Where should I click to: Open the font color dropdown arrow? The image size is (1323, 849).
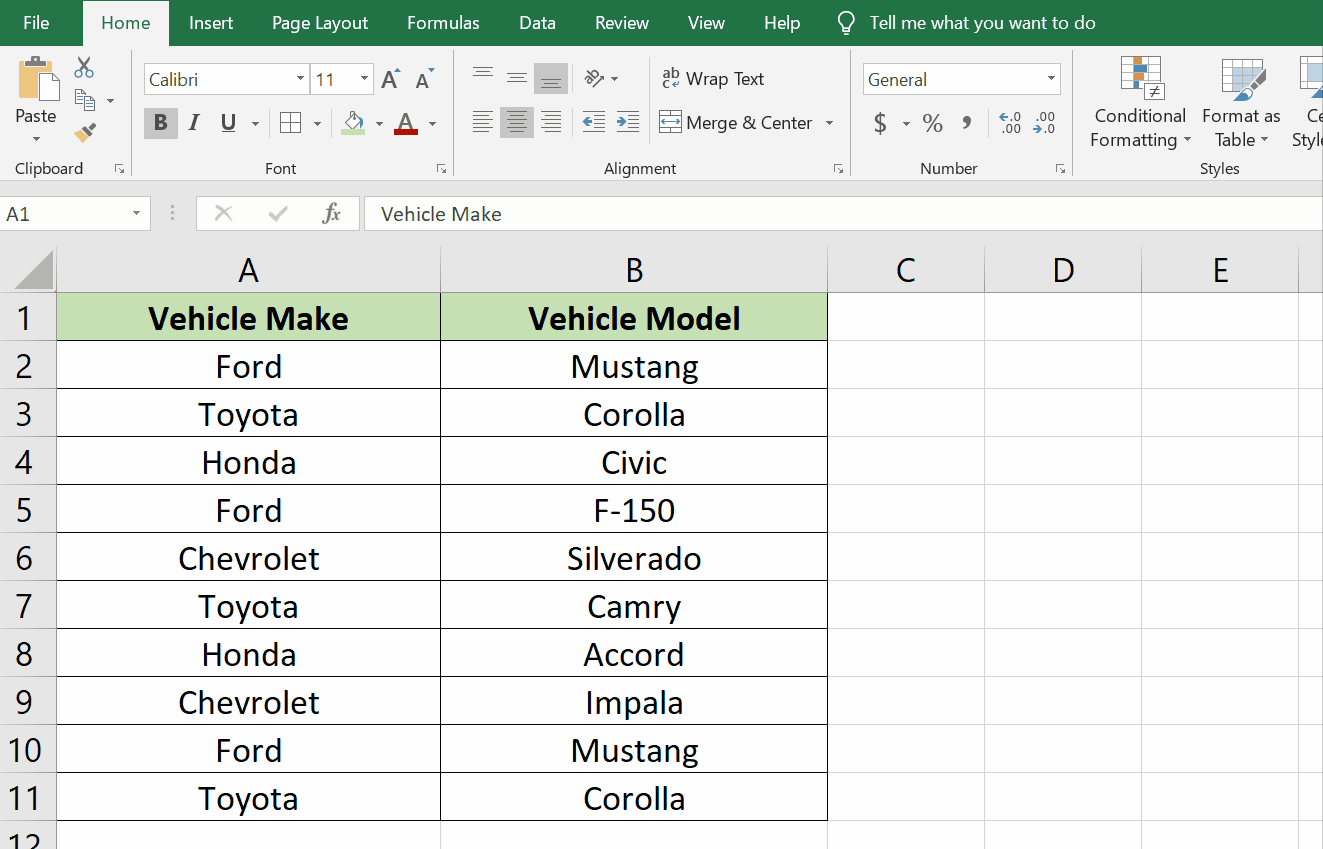click(x=432, y=124)
